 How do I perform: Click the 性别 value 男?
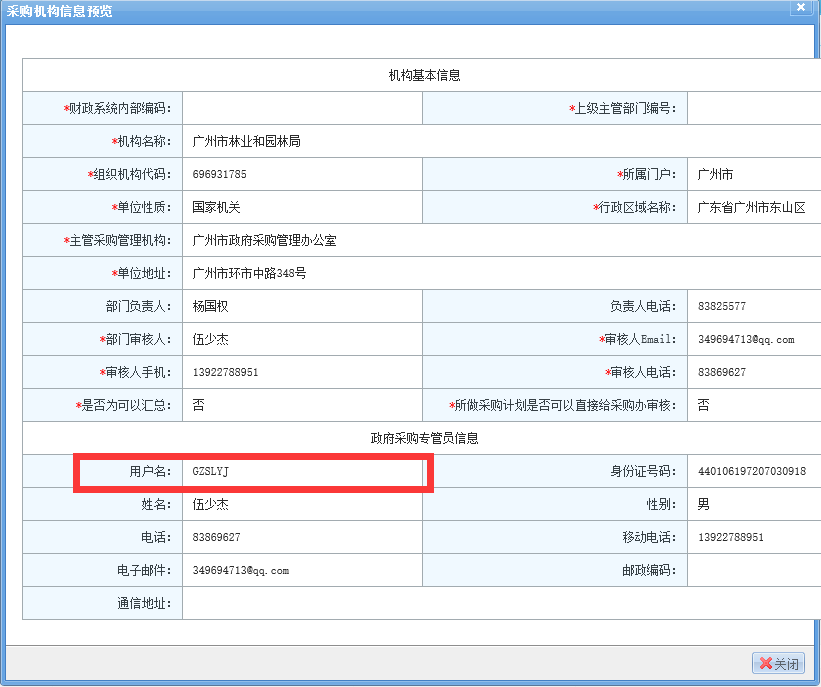[x=704, y=504]
